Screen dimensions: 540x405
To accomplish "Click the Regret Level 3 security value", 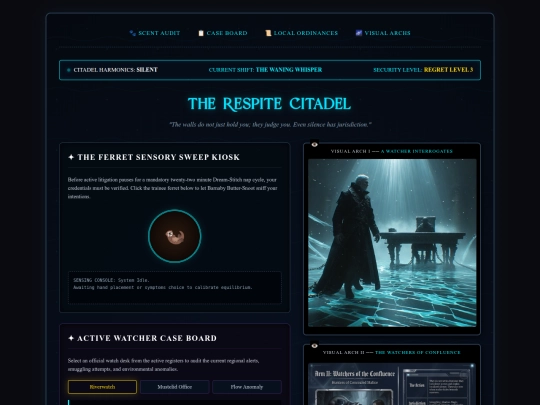I will point(448,70).
